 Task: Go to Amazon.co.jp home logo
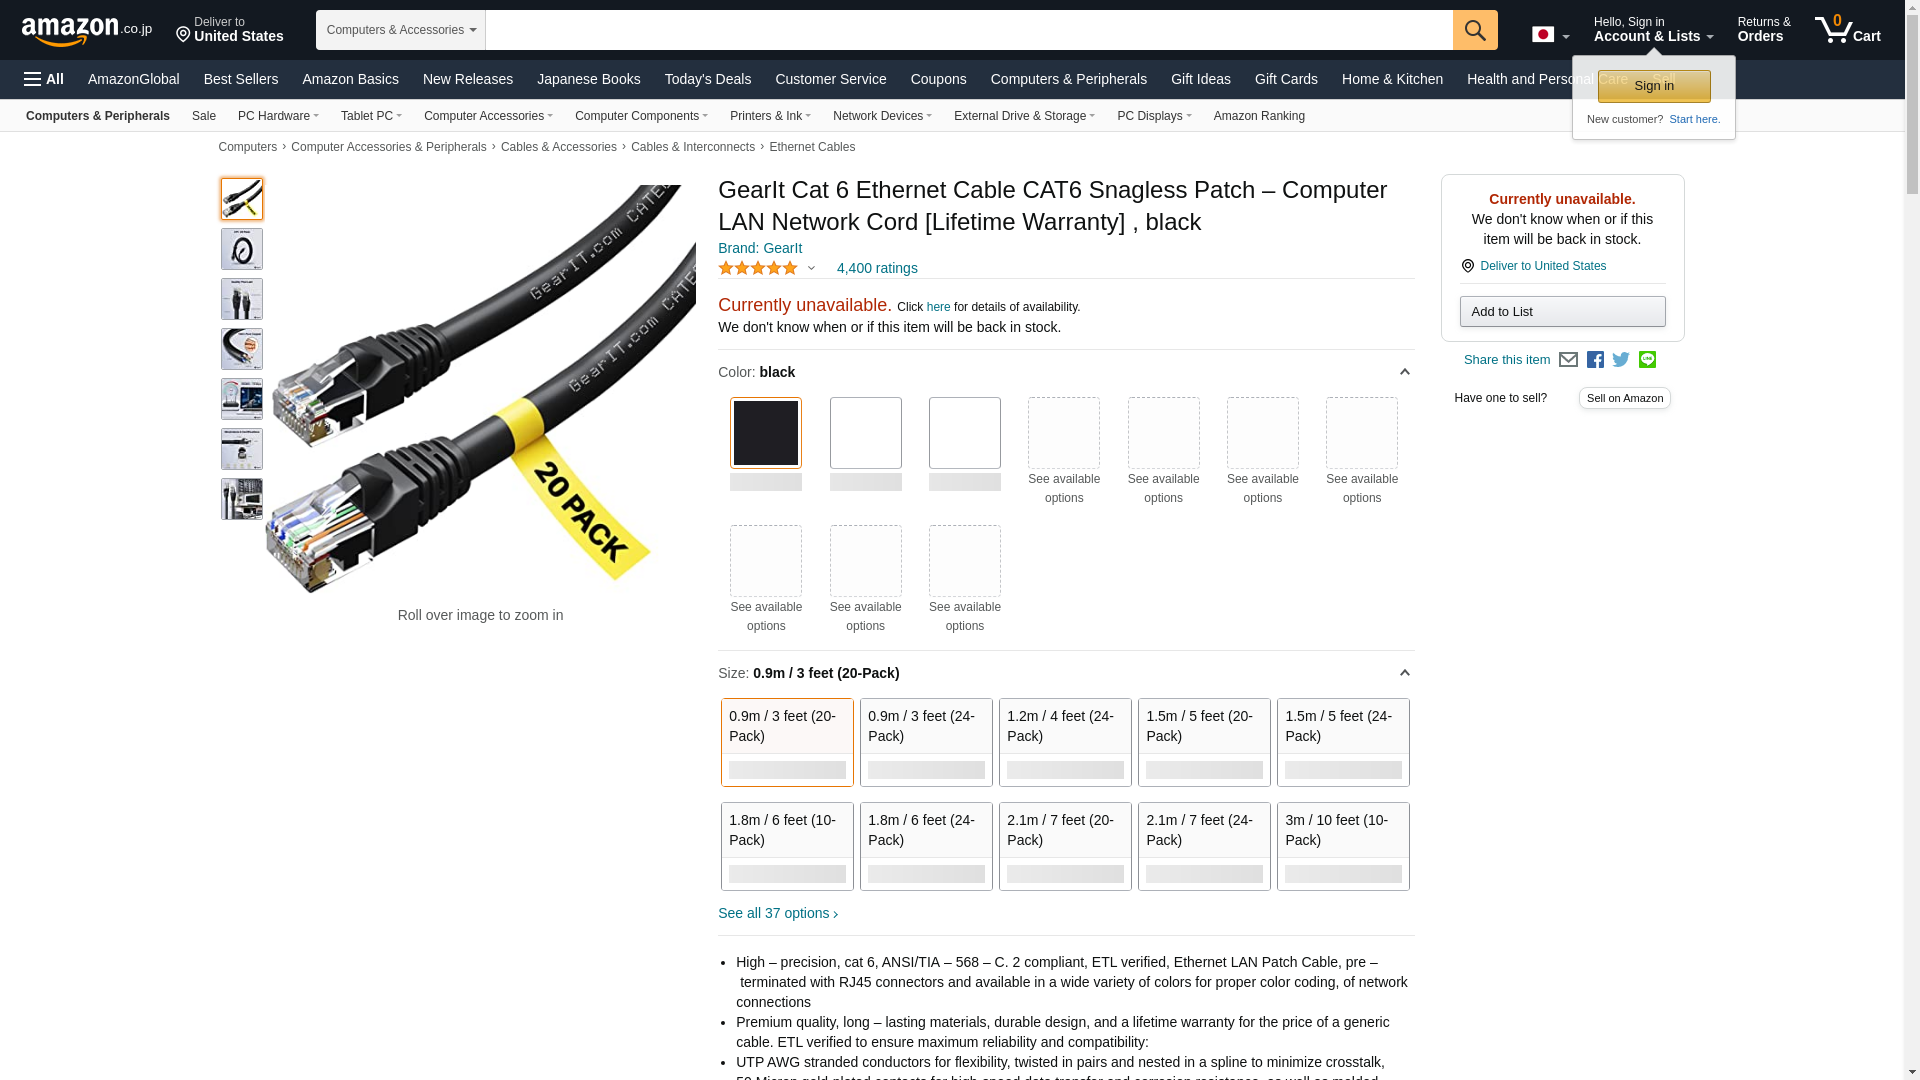(x=87, y=30)
